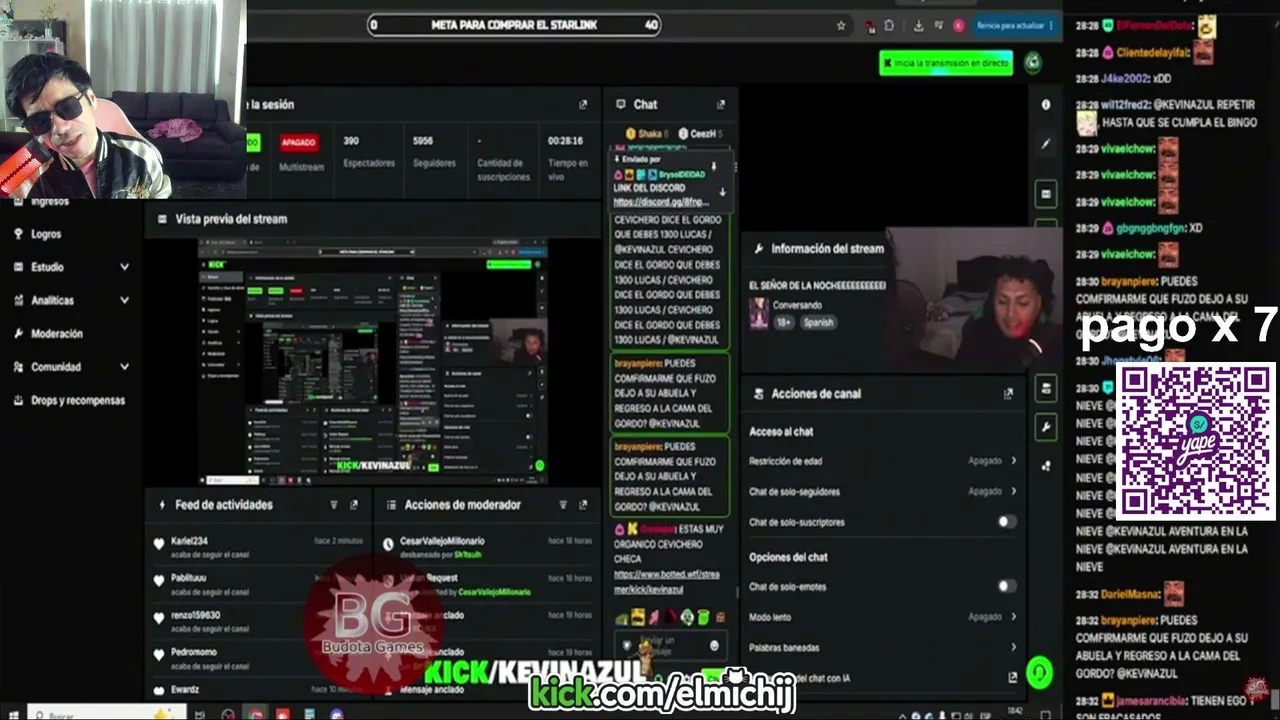Screen dimensions: 1280x720
Task: Click Inicia la transmisión en directo button
Action: click(946, 63)
